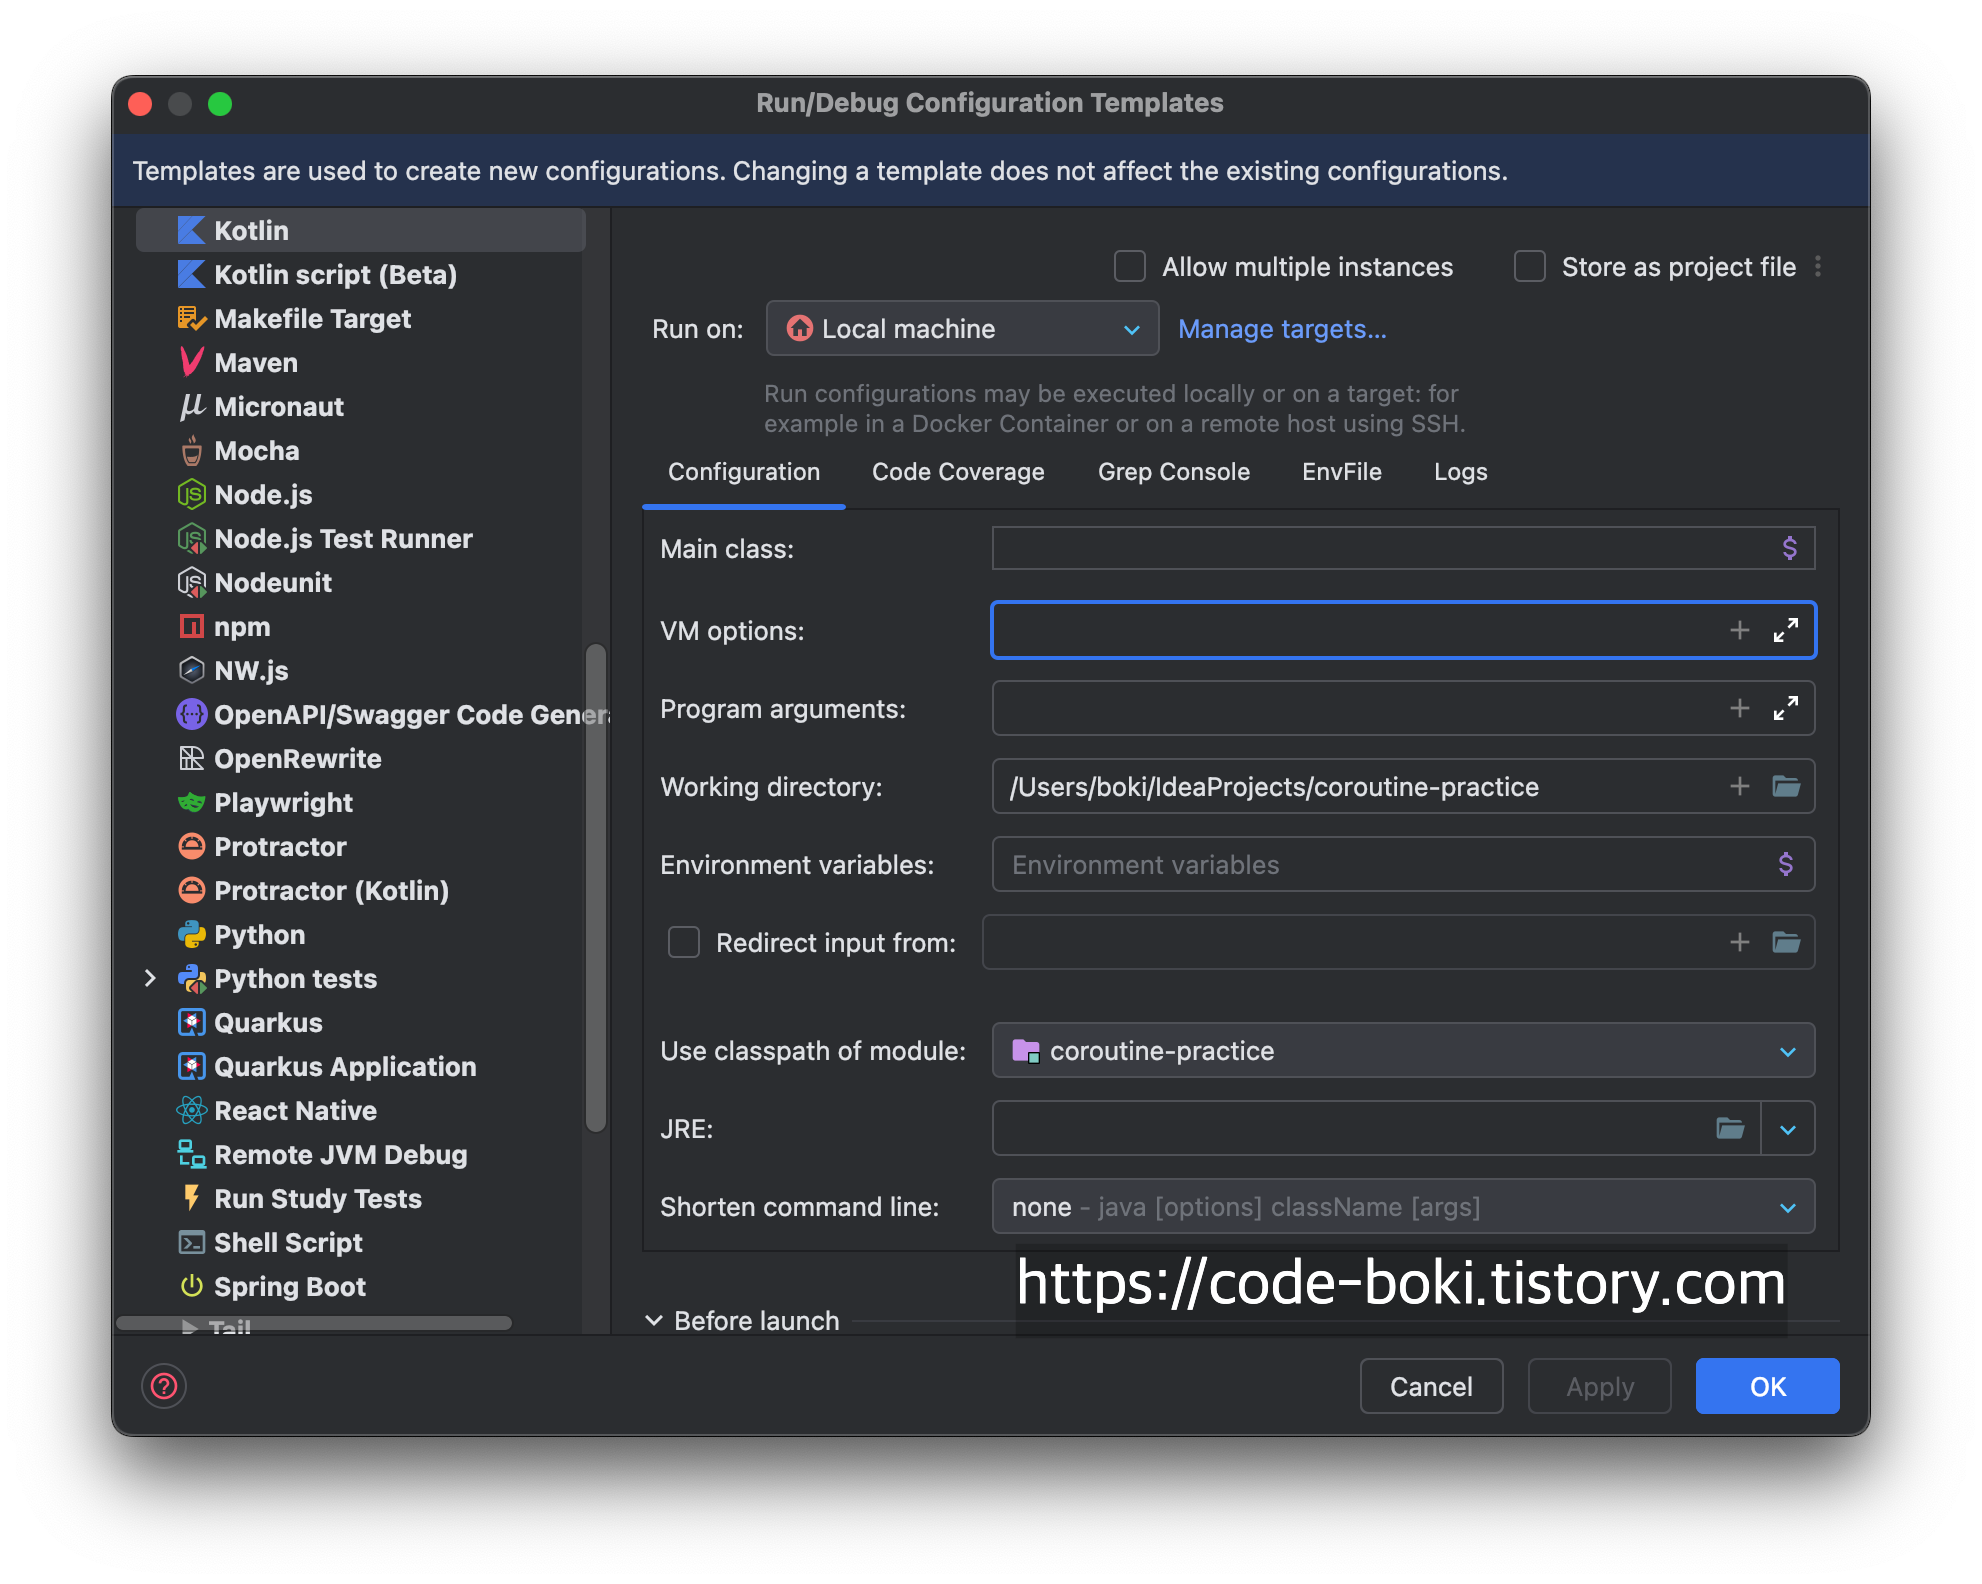Switch to the Code Coverage tab
This screenshot has height=1584, width=1982.
[957, 472]
